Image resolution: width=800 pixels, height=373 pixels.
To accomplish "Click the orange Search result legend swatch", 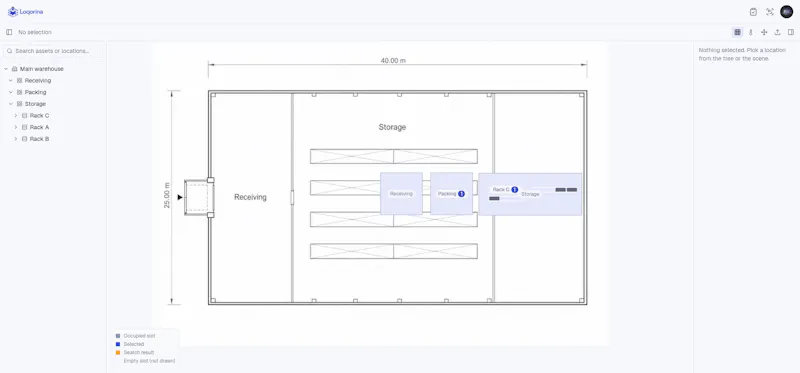I will [x=118, y=352].
